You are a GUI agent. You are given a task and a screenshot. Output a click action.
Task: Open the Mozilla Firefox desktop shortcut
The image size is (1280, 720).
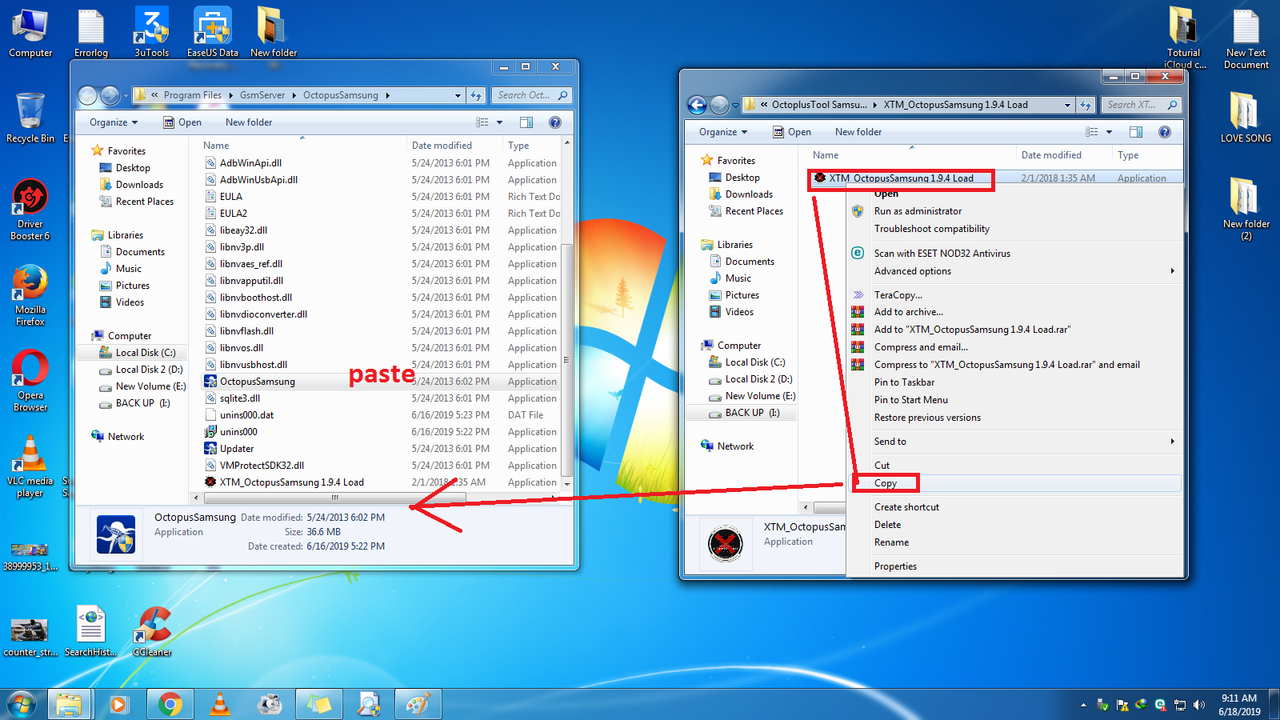tap(30, 295)
